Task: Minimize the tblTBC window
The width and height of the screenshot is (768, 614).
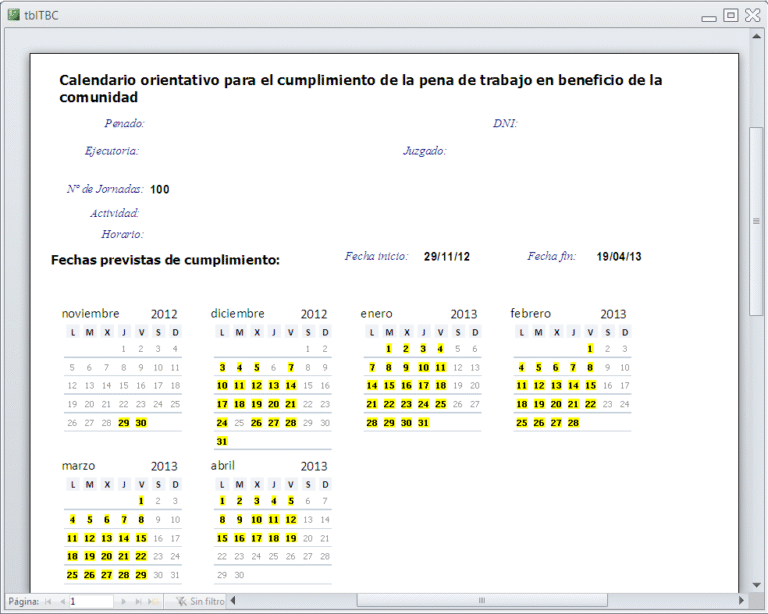Action: tap(709, 18)
